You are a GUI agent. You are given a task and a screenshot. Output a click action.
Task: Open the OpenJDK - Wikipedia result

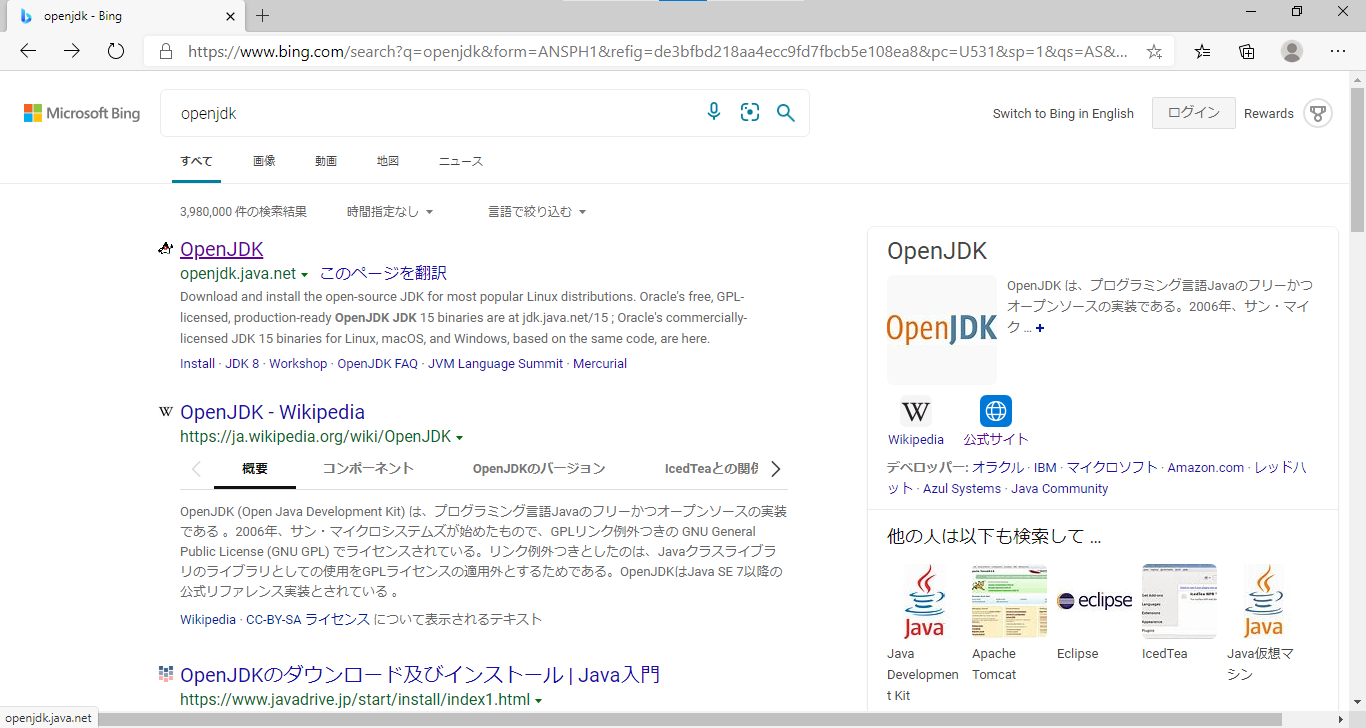(x=272, y=412)
